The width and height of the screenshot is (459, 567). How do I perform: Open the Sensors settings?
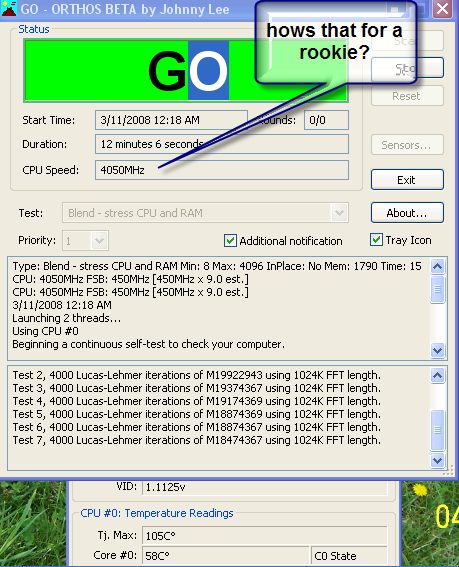click(x=407, y=145)
